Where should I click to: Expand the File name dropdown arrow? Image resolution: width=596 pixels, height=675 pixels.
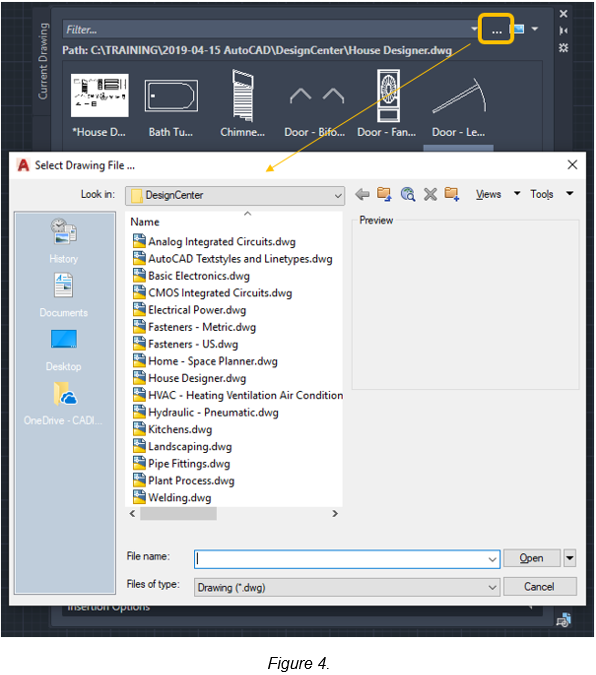pos(493,559)
